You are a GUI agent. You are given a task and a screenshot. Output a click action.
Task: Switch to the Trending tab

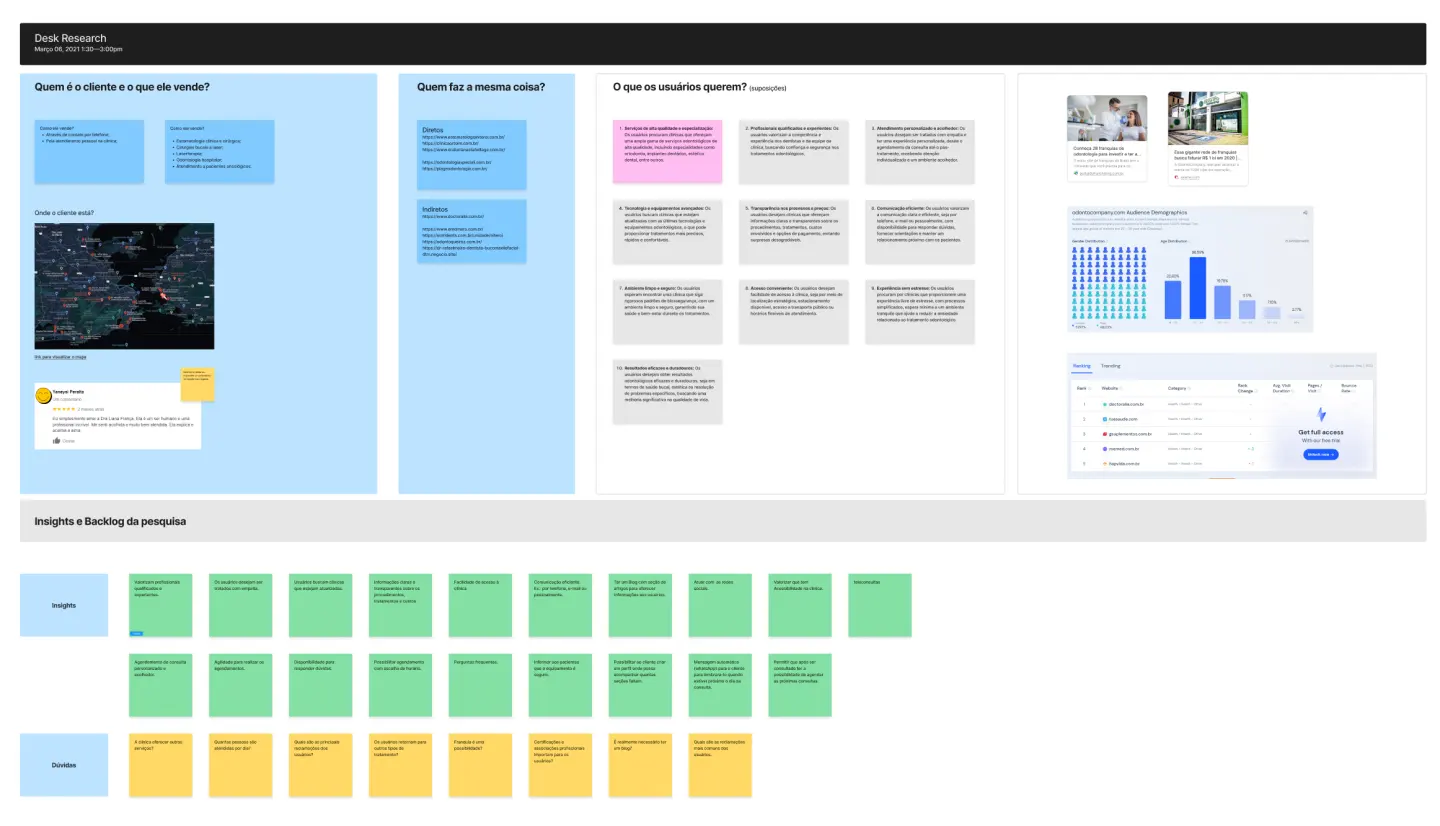[x=1110, y=366]
